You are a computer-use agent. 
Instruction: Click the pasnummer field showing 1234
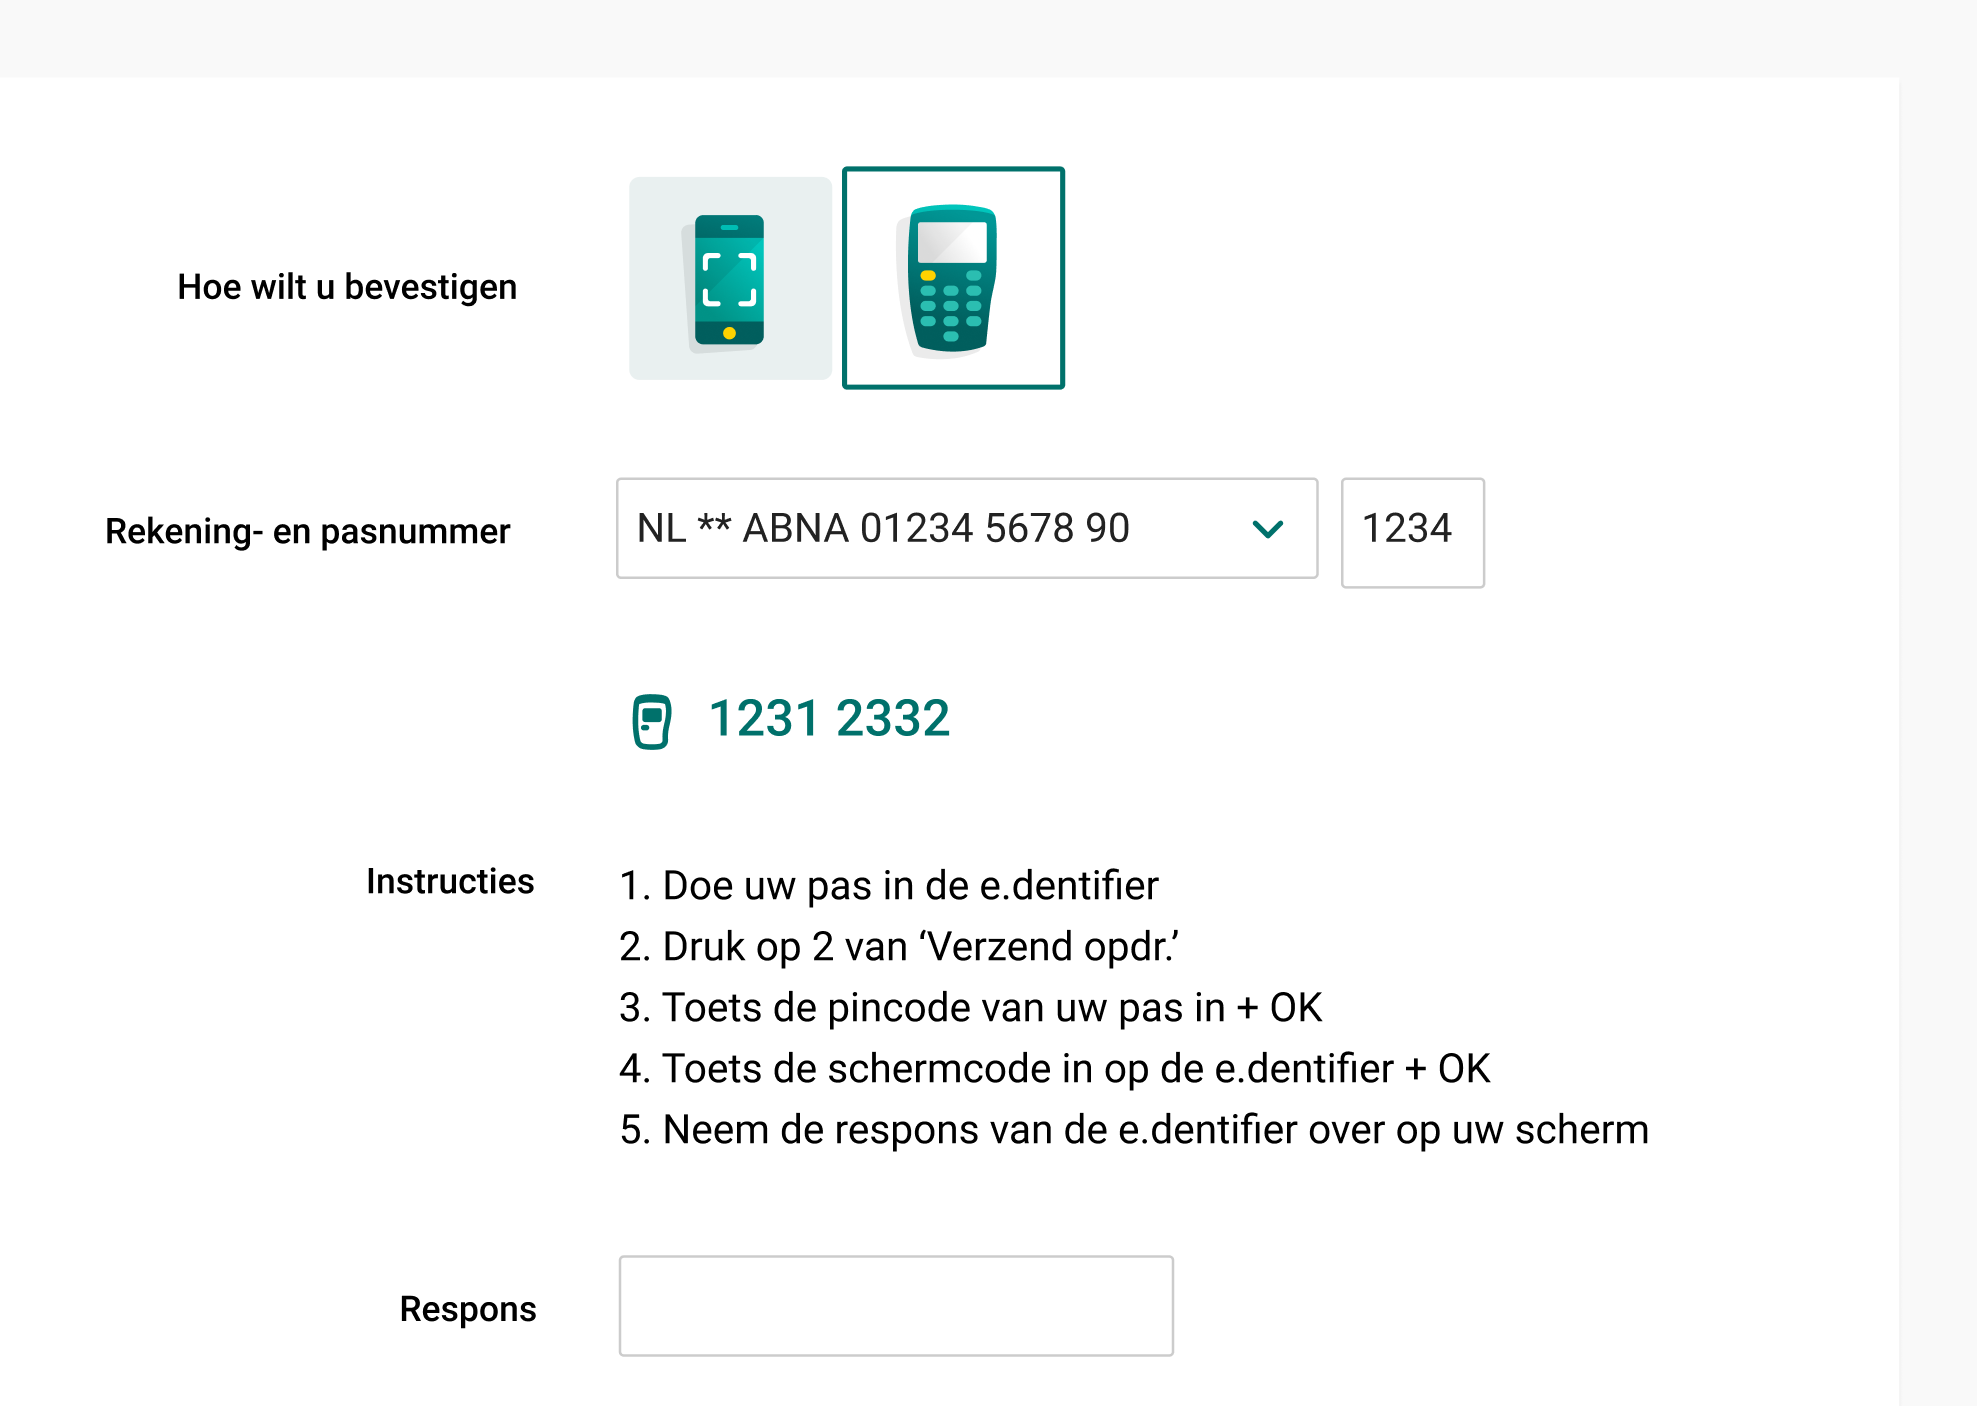[1412, 532]
